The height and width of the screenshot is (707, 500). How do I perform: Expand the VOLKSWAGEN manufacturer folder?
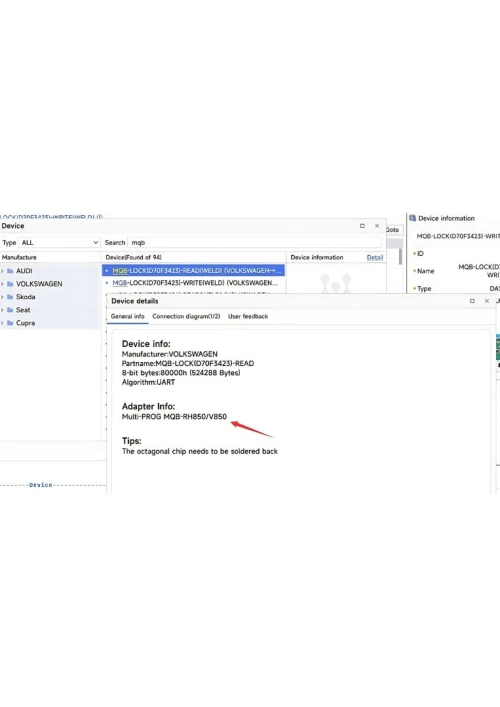click(x=2, y=284)
